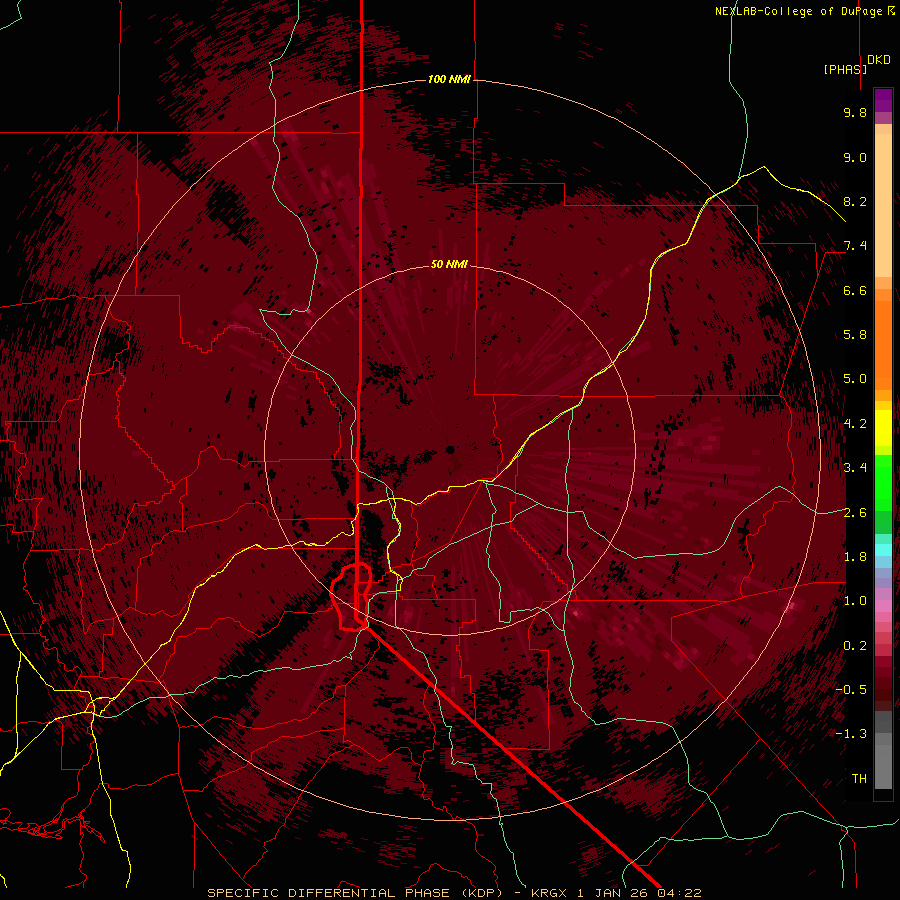This screenshot has height=900, width=900.
Task: Pick the 6.6 value on the scale
Action: 855,290
